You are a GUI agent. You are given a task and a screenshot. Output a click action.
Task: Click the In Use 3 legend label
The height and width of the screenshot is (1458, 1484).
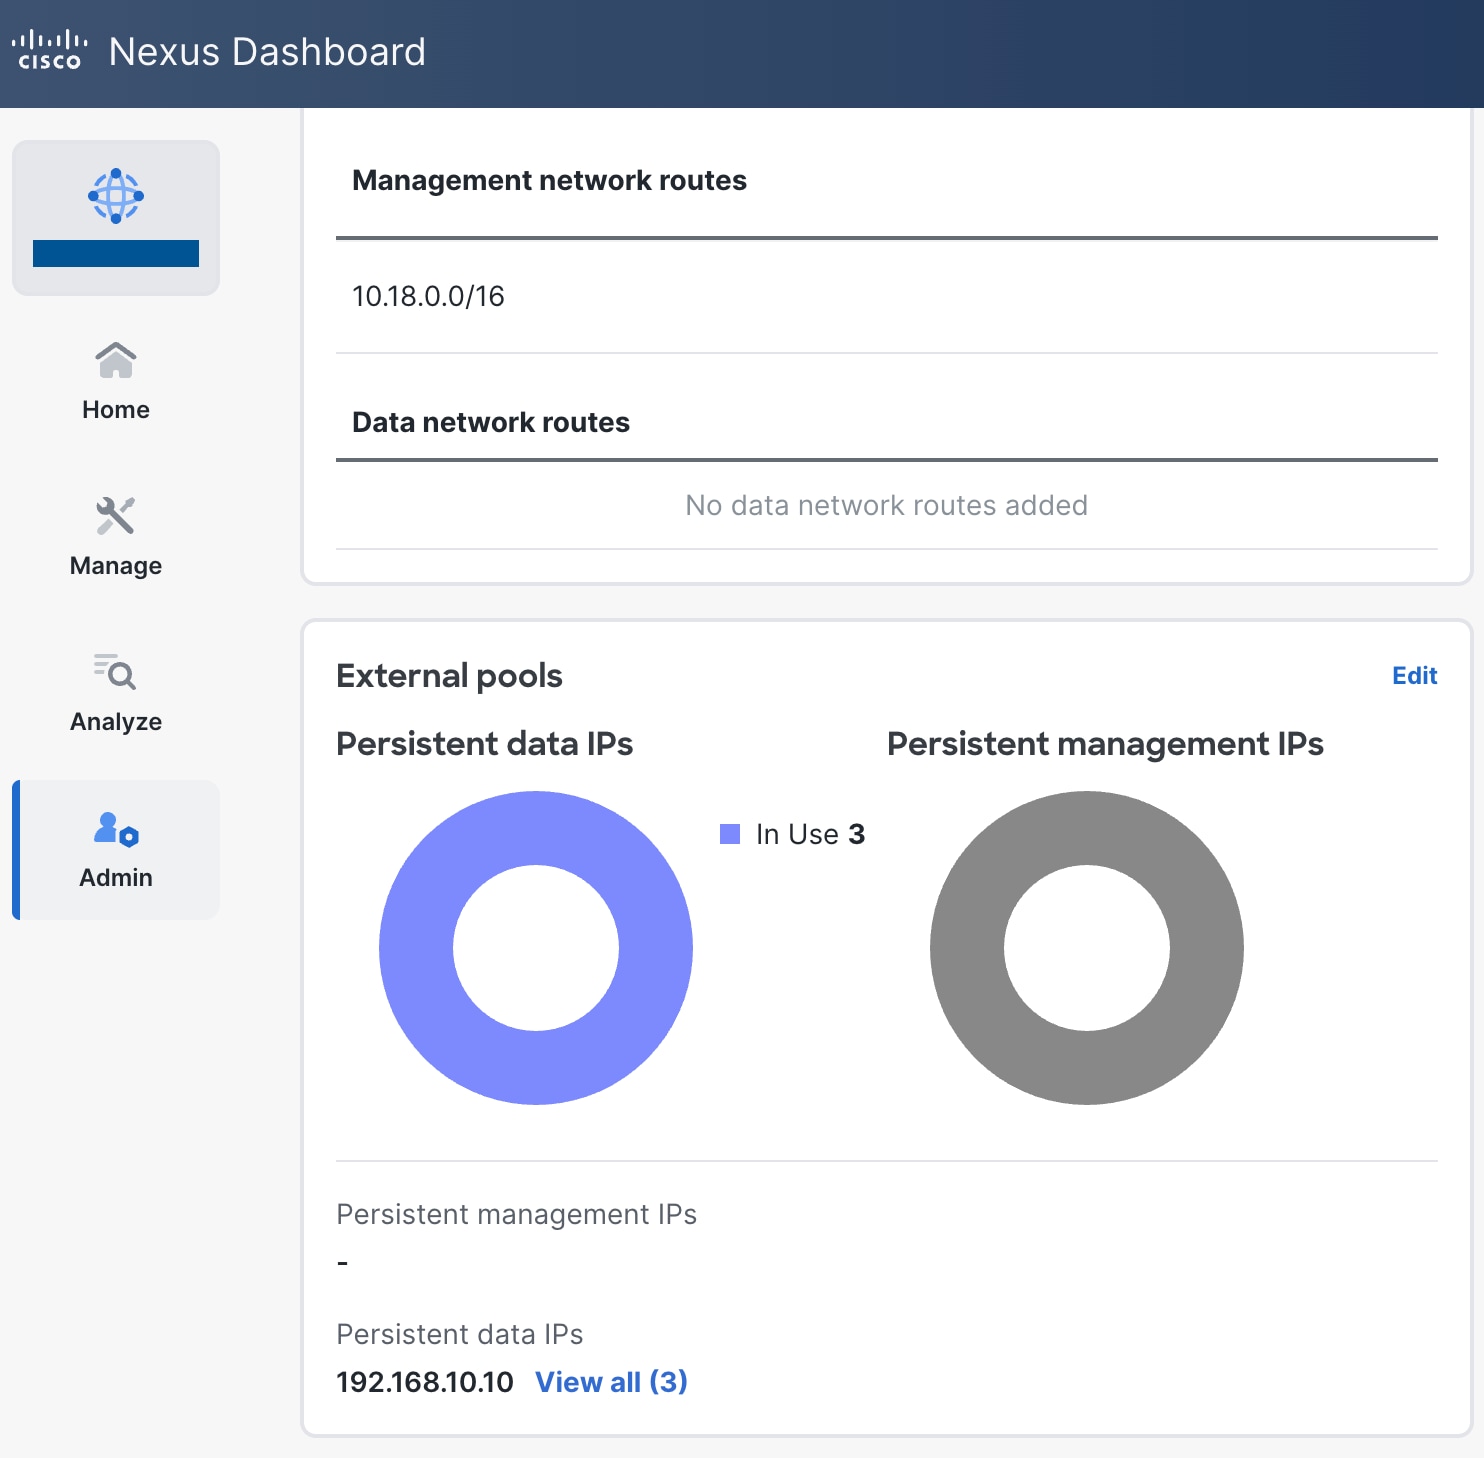(806, 833)
